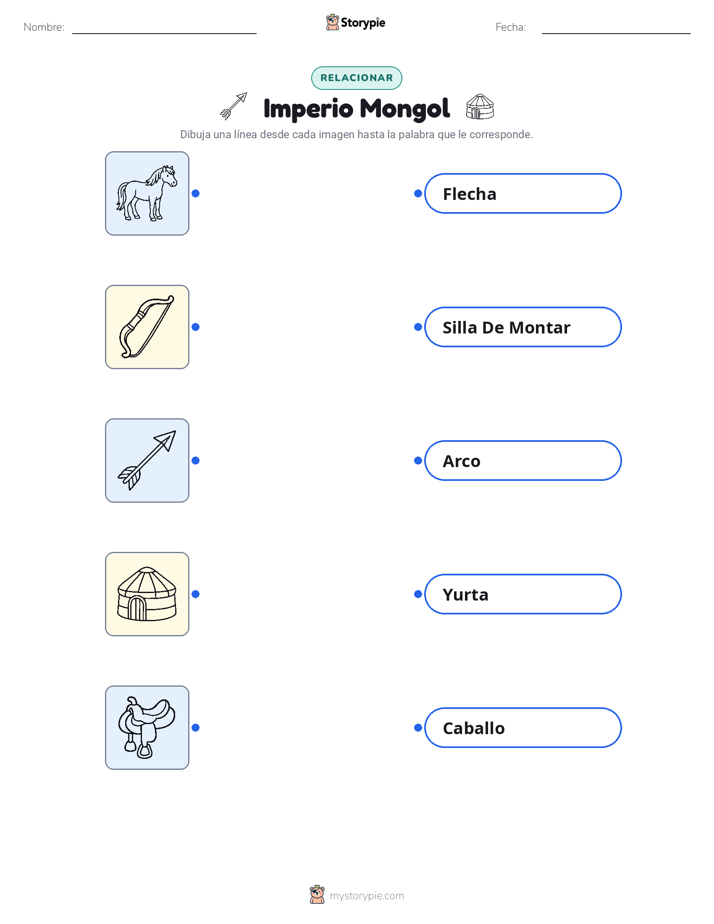Click the small yurt icon beside title
This screenshot has width=714, height=924.
(x=480, y=107)
